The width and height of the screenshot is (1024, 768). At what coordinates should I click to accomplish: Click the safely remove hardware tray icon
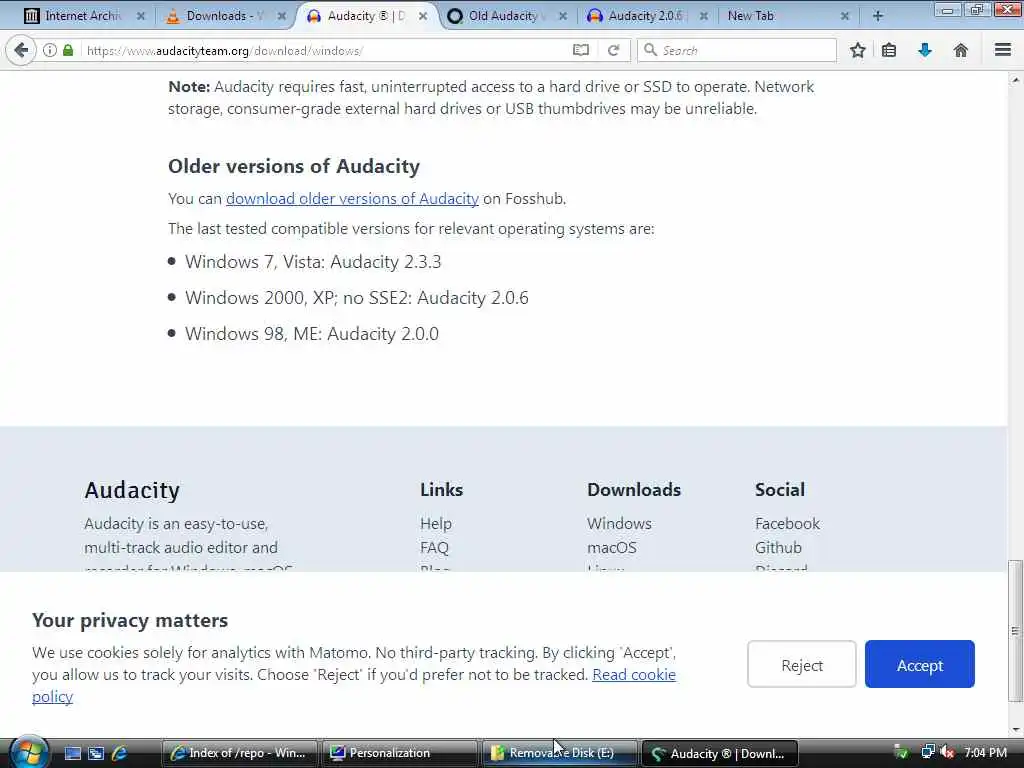pyautogui.click(x=901, y=752)
